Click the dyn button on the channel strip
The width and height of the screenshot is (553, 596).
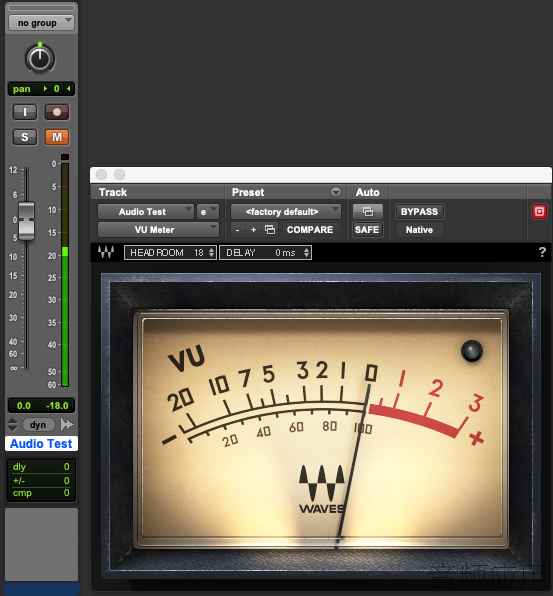[38, 425]
